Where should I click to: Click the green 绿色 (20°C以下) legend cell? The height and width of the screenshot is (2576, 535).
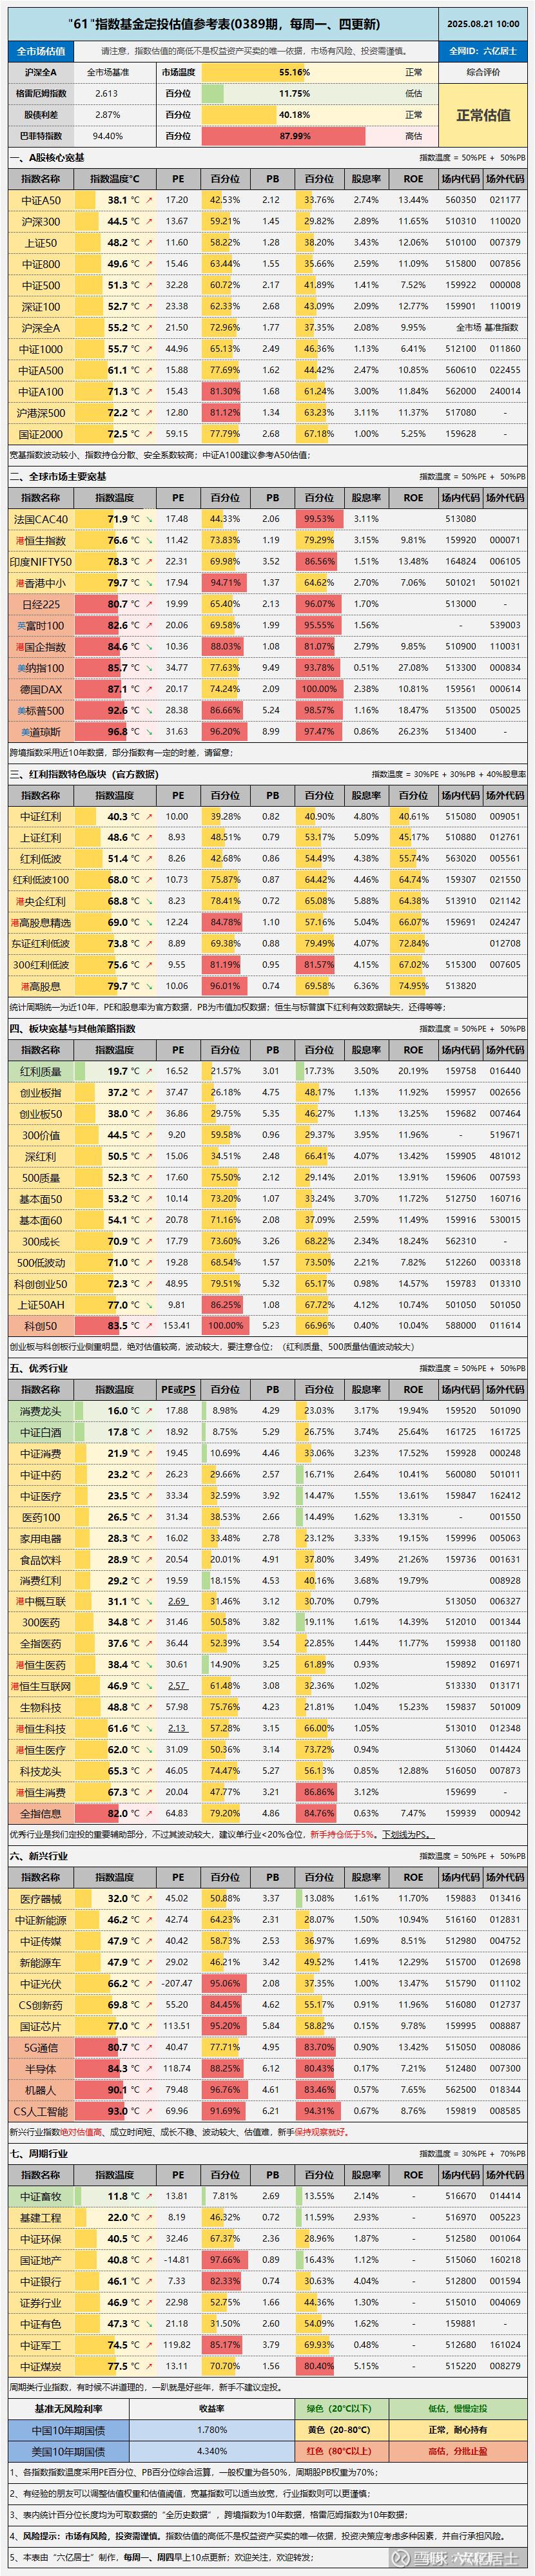tap(339, 2409)
